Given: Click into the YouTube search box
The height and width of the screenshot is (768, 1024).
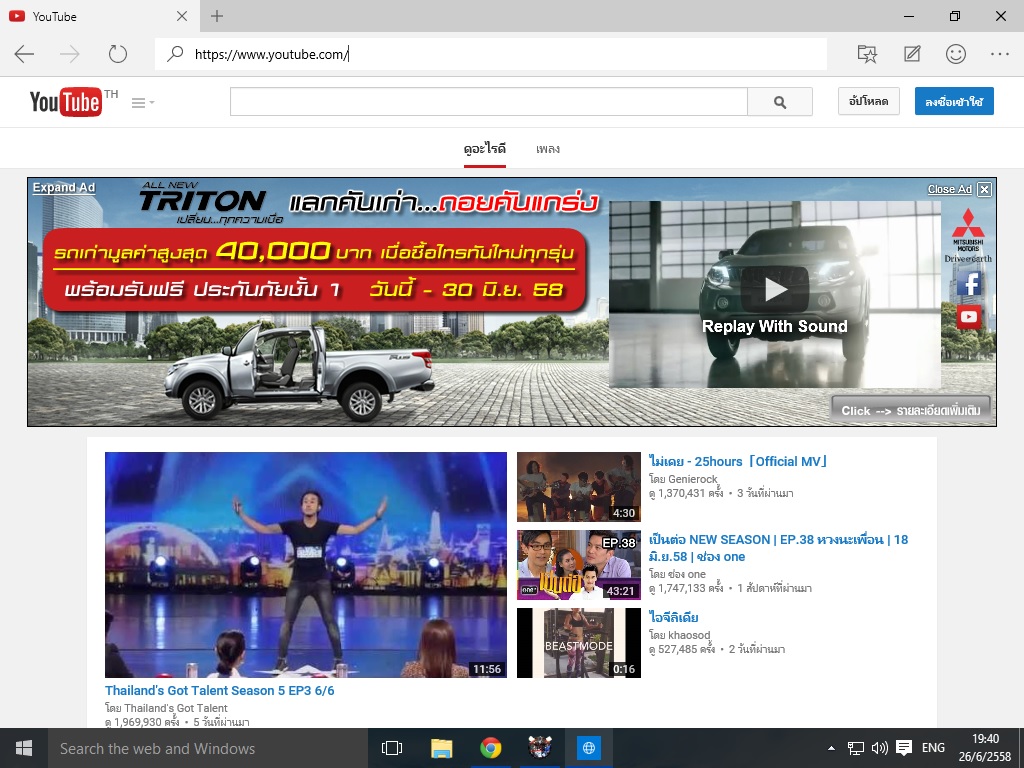Looking at the screenshot, I should [488, 102].
